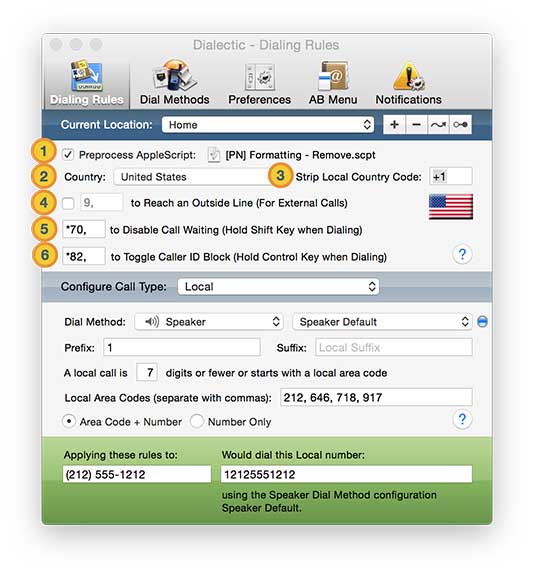Screen dimensions: 534x575
Task: Click the key-shaped location button
Action: (x=460, y=125)
